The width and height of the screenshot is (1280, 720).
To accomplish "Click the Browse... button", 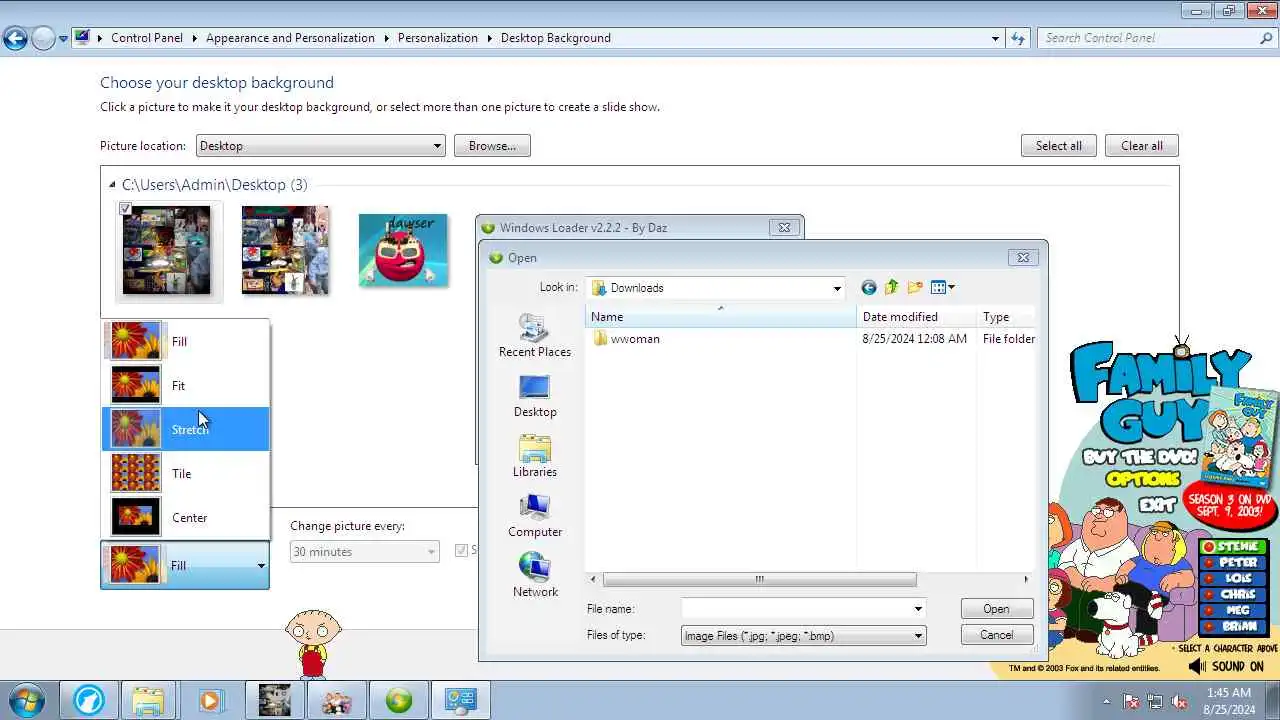I will pos(492,146).
